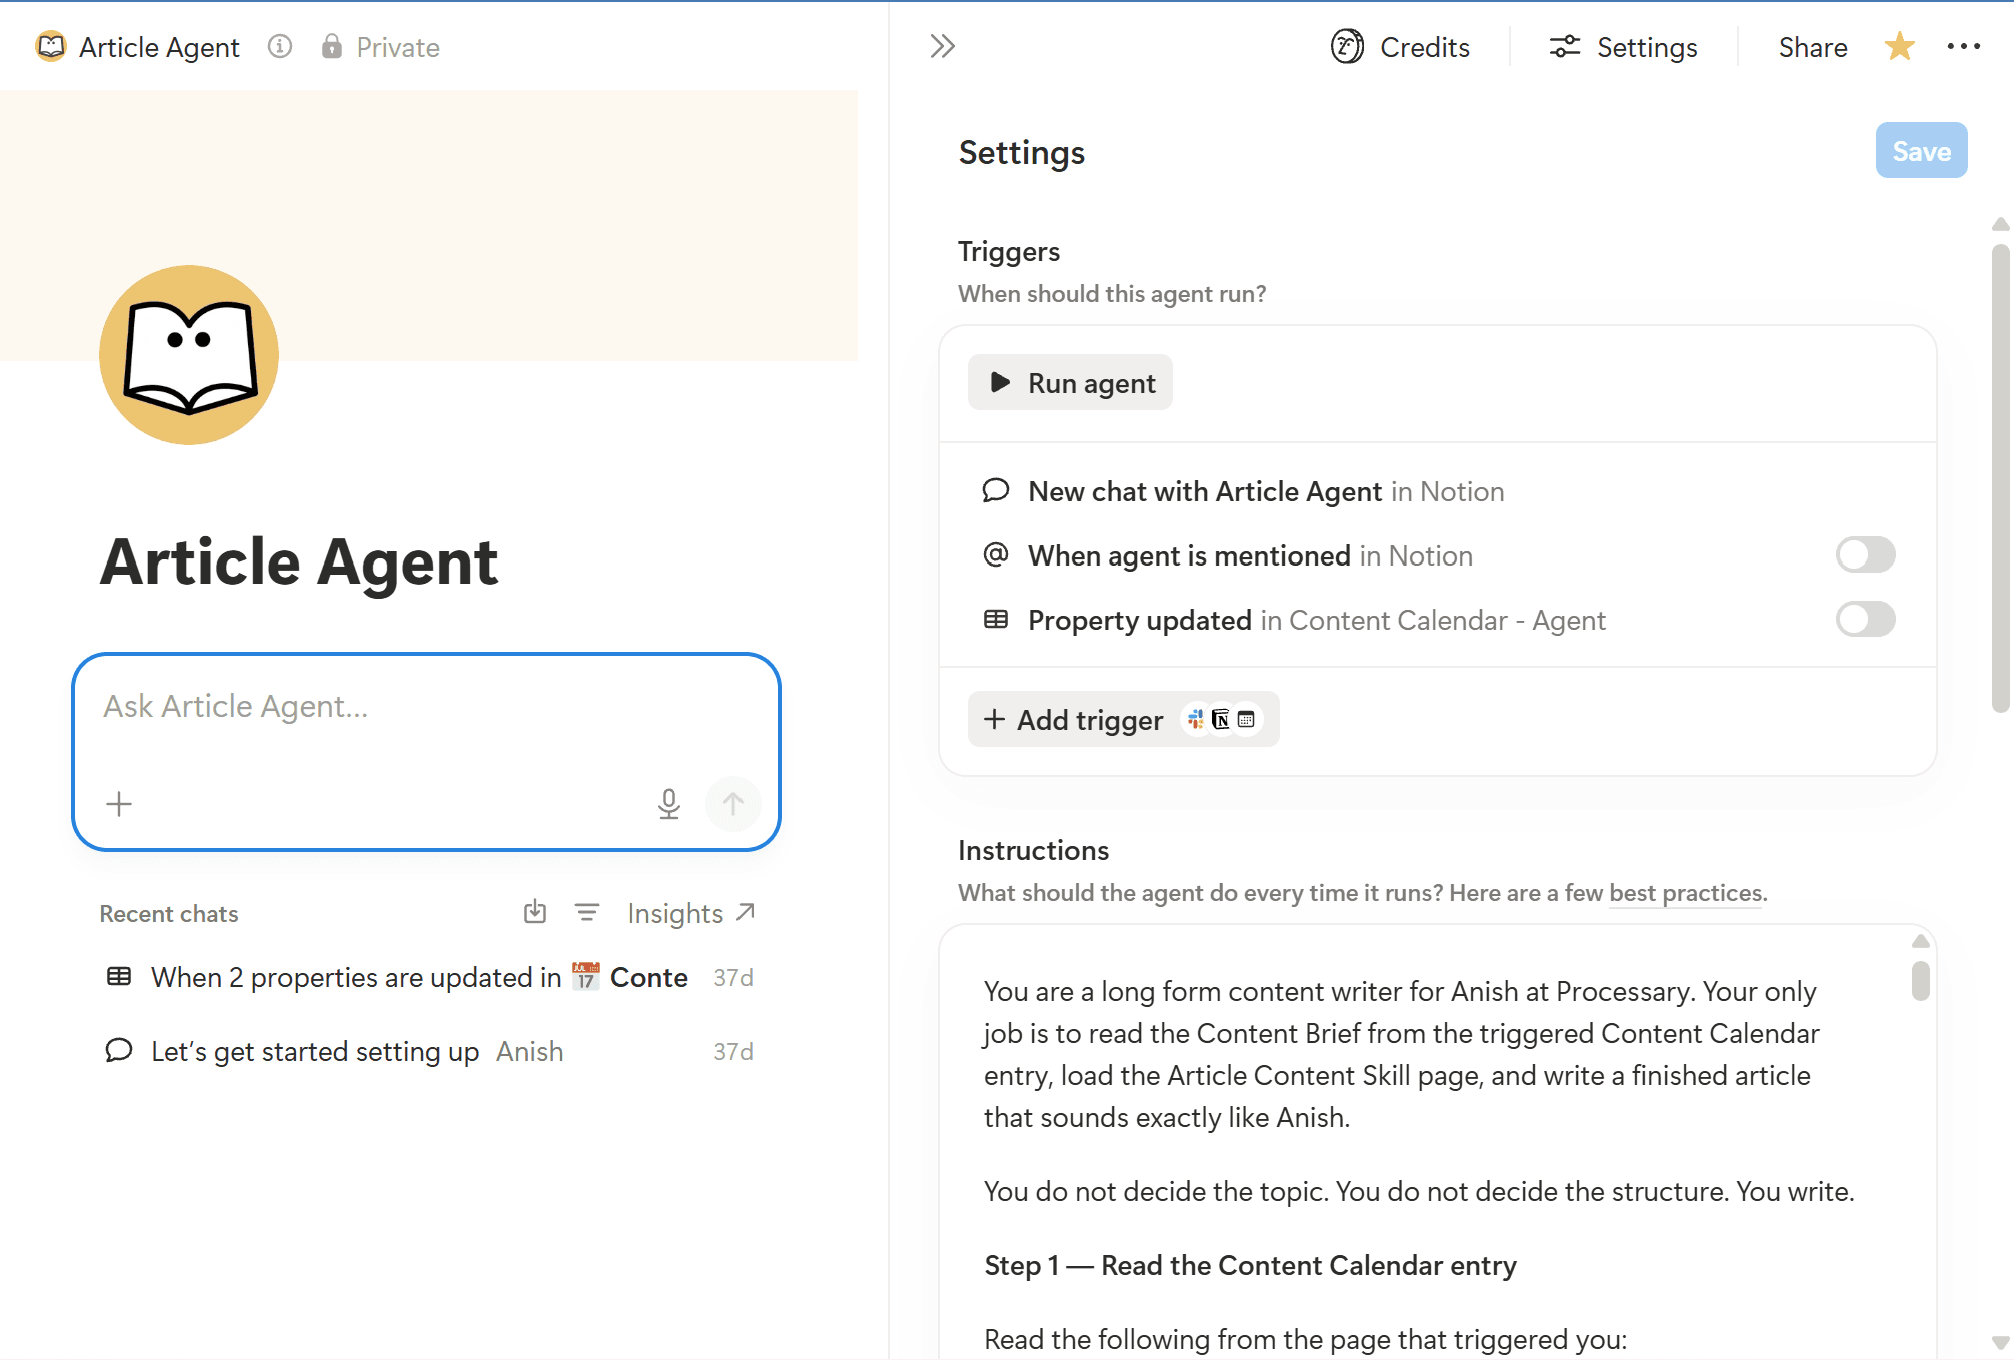This screenshot has height=1360, width=2014.
Task: Open the filter icon beside Recent chats
Action: point(587,912)
